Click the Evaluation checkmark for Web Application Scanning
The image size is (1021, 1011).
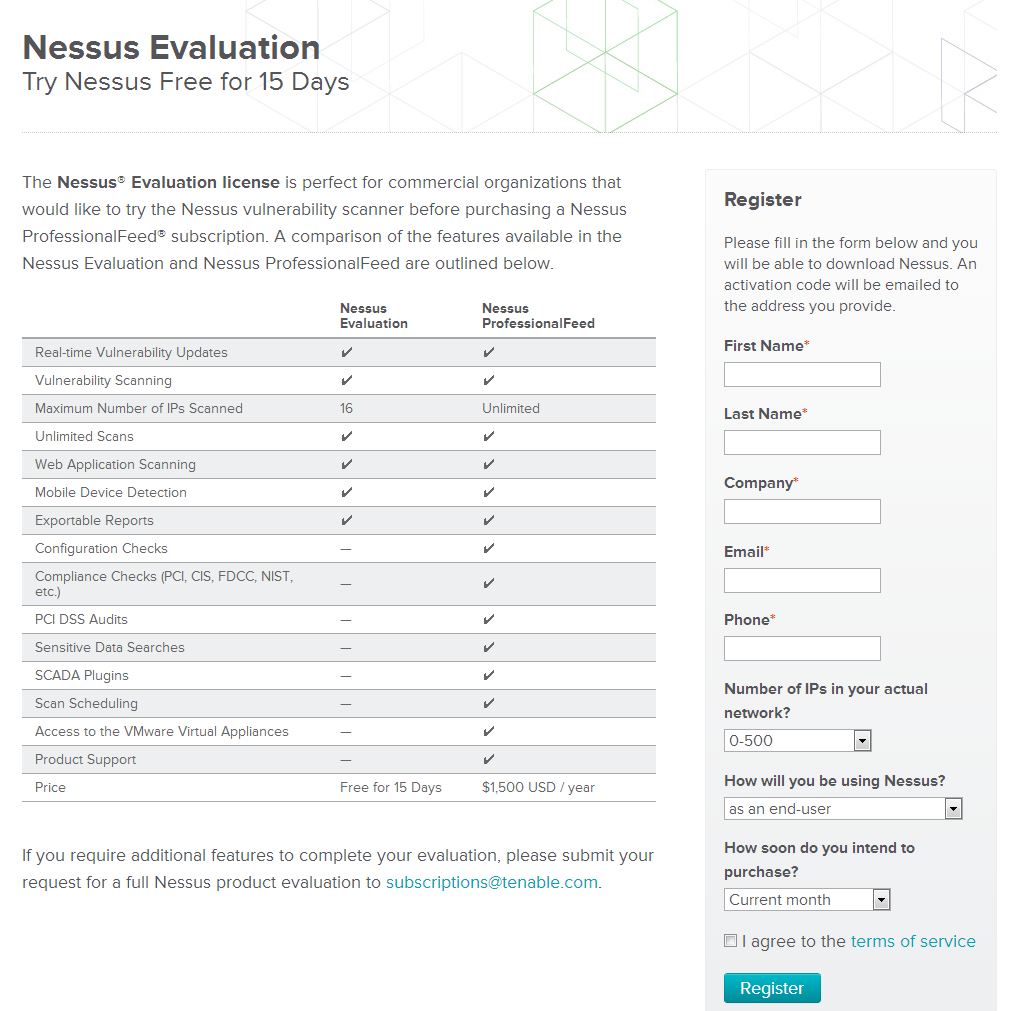[x=346, y=465]
